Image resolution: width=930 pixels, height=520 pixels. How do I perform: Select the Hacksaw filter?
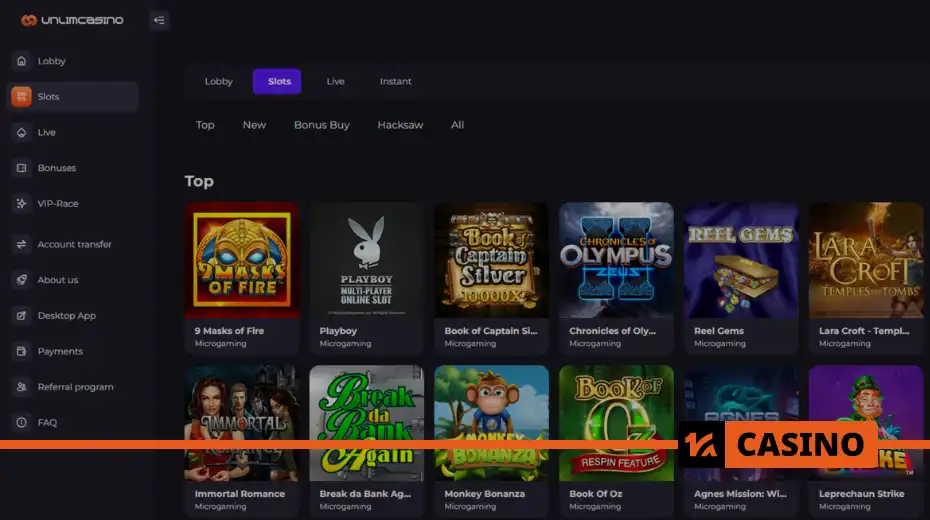click(400, 125)
